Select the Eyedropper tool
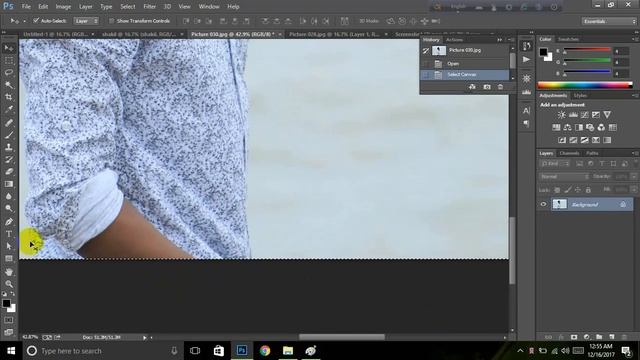This screenshot has width=640, height=360. coord(9,109)
